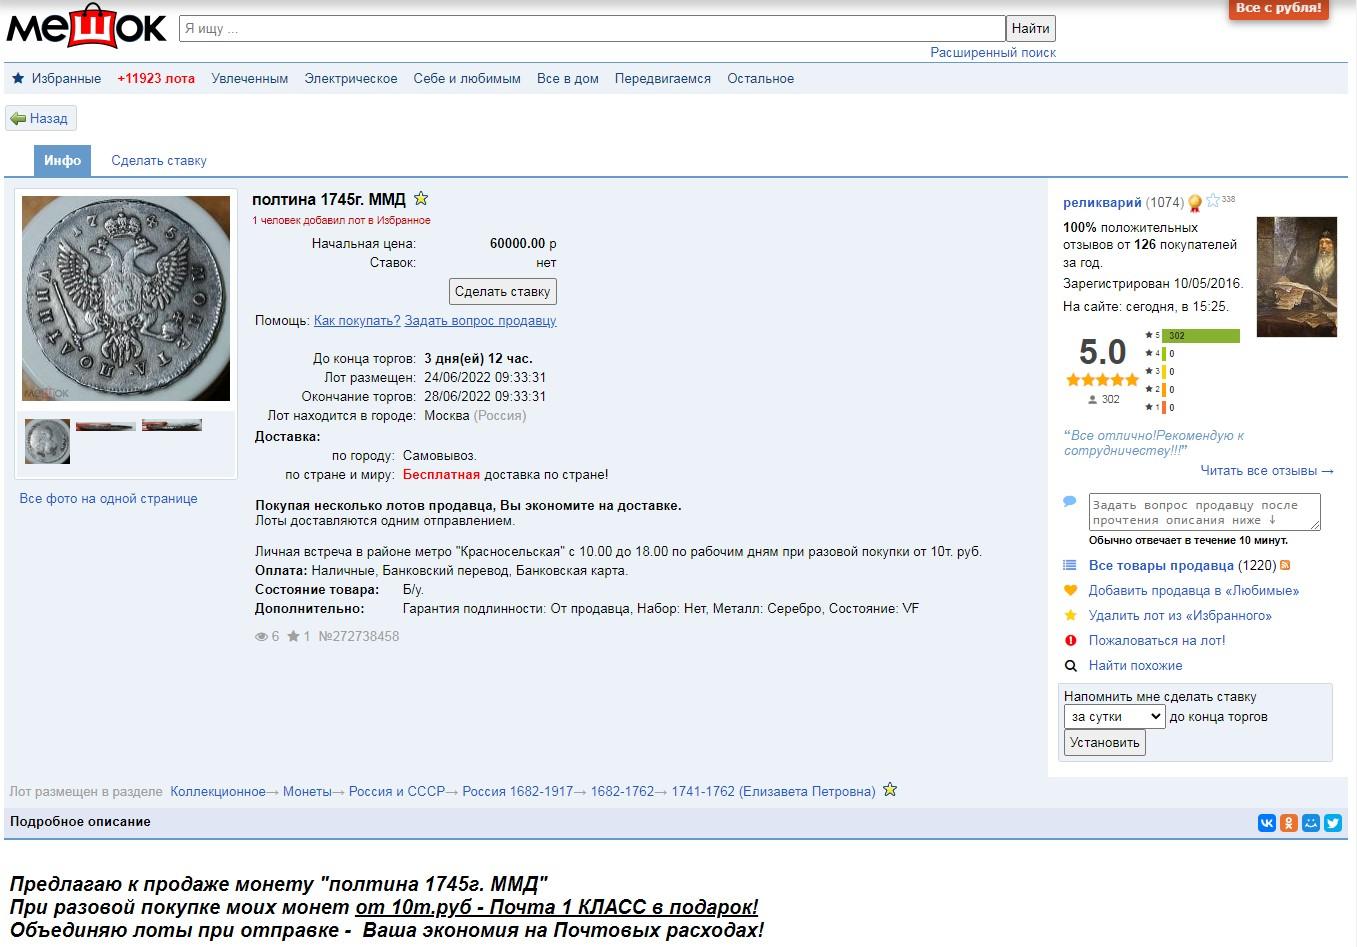Switch to the "Сделать ставку" tab
The height and width of the screenshot is (947, 1357).
[x=159, y=161]
